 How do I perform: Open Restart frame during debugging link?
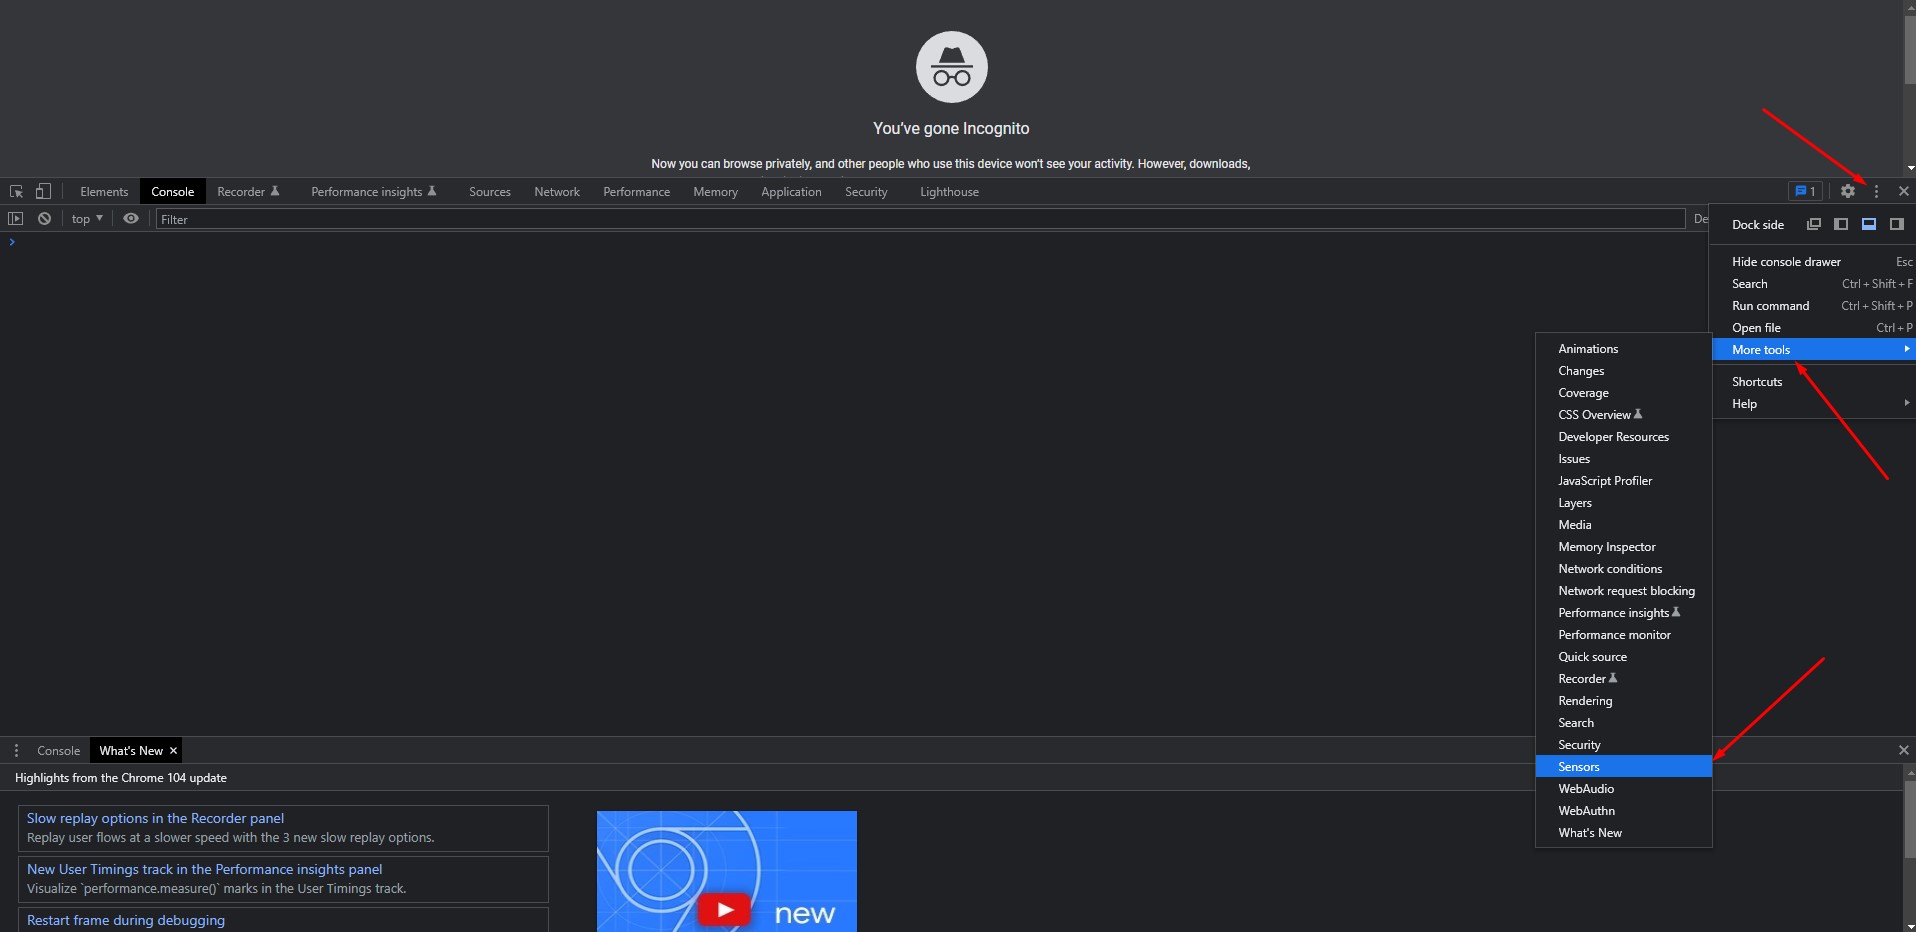(126, 920)
